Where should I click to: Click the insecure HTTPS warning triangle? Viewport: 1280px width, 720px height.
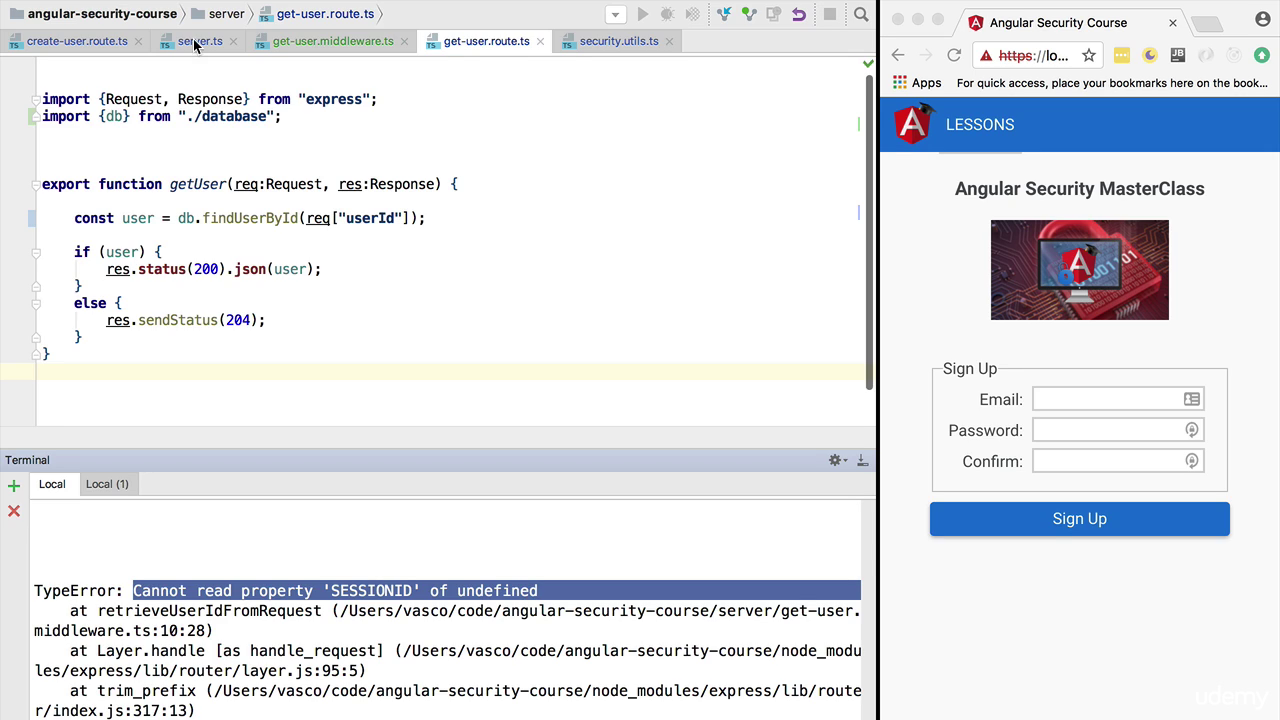tap(986, 56)
